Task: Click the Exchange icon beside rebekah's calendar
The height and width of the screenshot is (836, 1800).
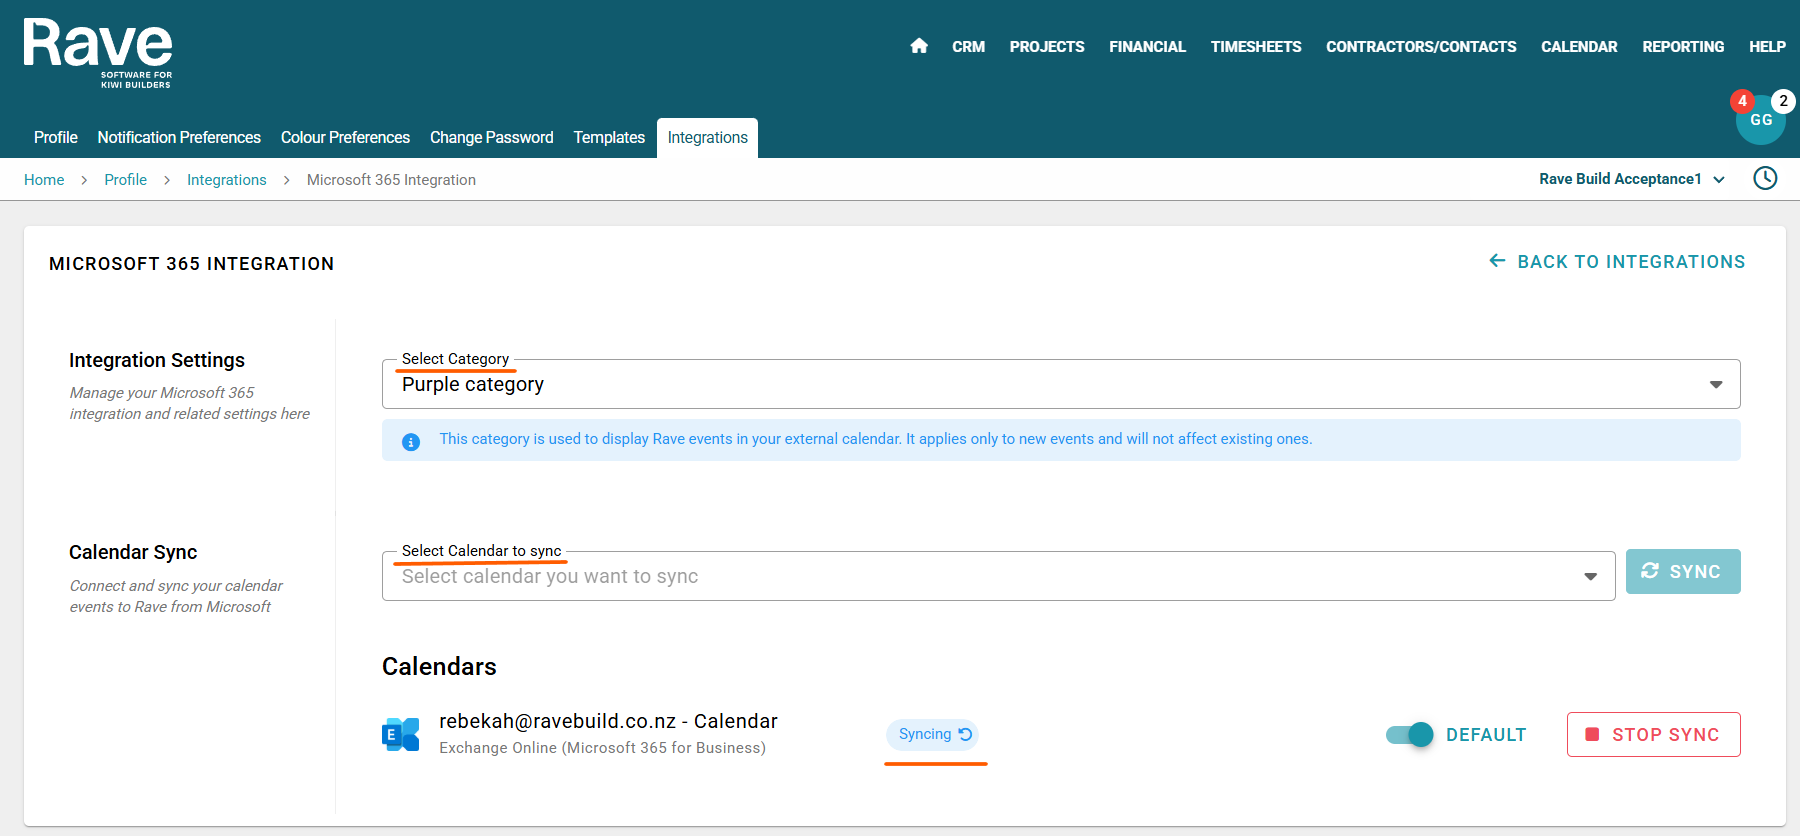Action: click(x=401, y=734)
